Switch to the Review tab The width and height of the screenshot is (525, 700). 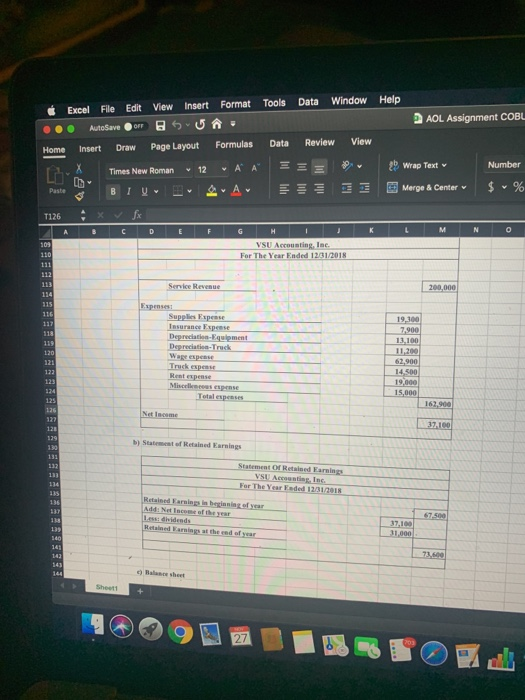320,142
